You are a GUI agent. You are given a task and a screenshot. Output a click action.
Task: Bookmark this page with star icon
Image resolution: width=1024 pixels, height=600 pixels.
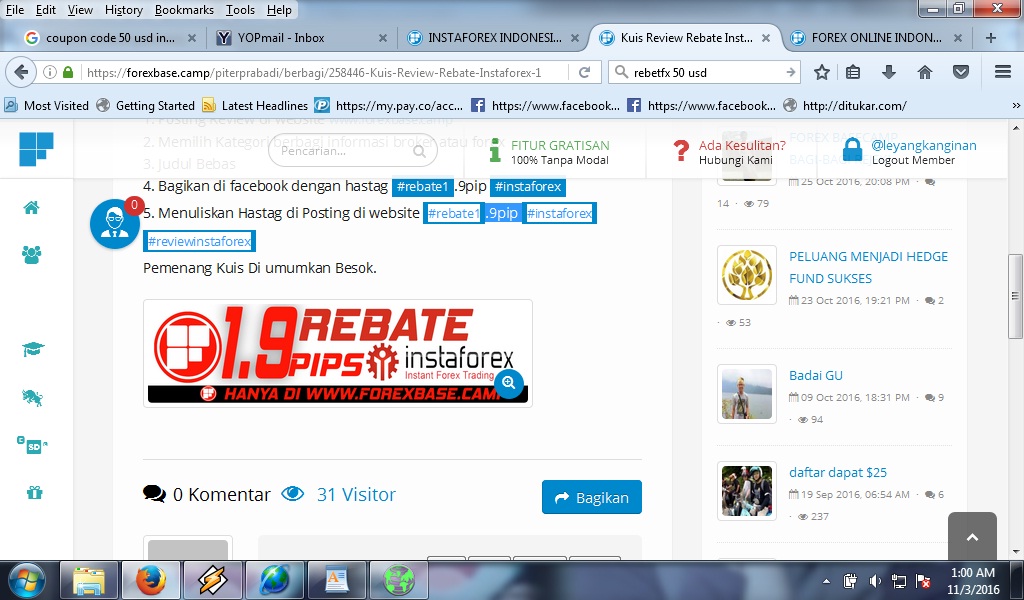tap(822, 72)
